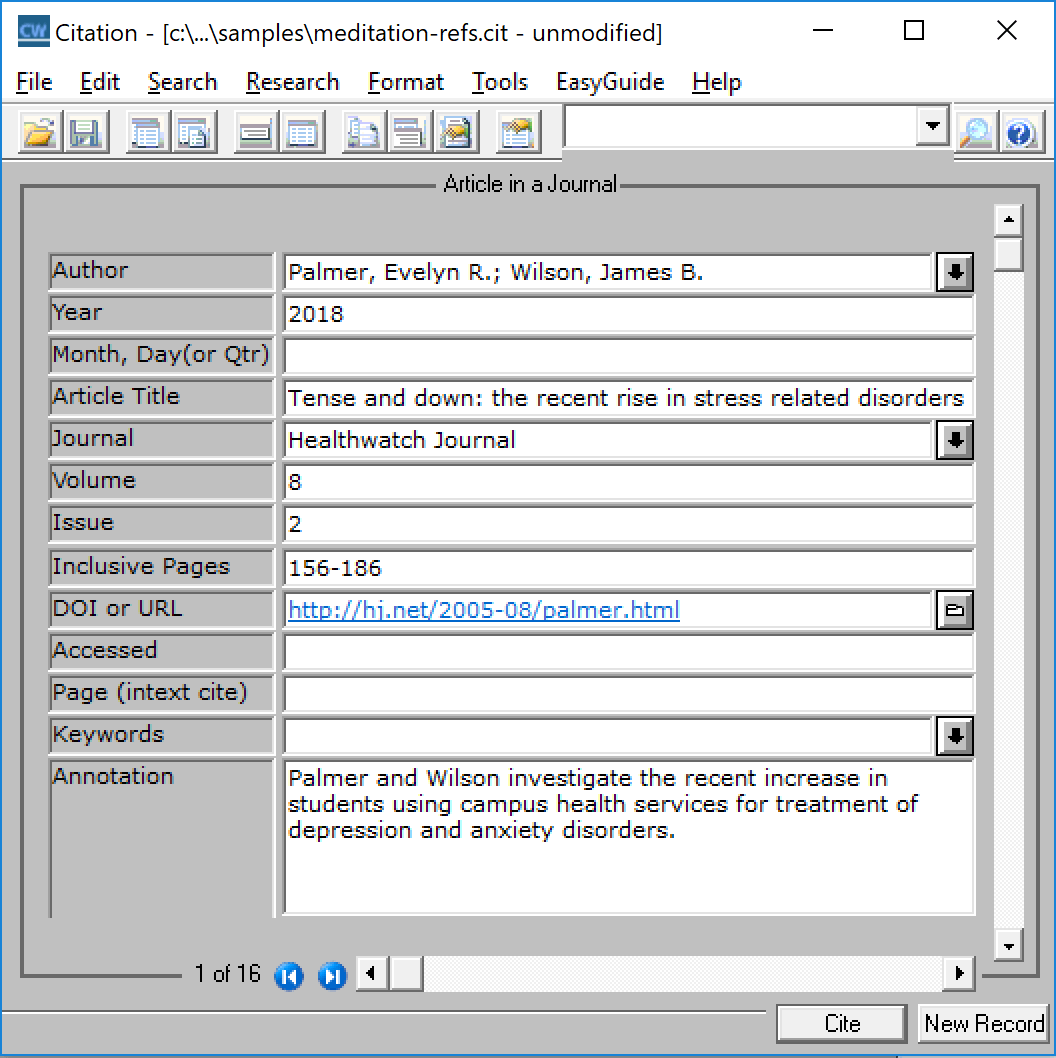This screenshot has height=1058, width=1056.
Task: Open the hj.net palmer.html link
Action: 484,610
